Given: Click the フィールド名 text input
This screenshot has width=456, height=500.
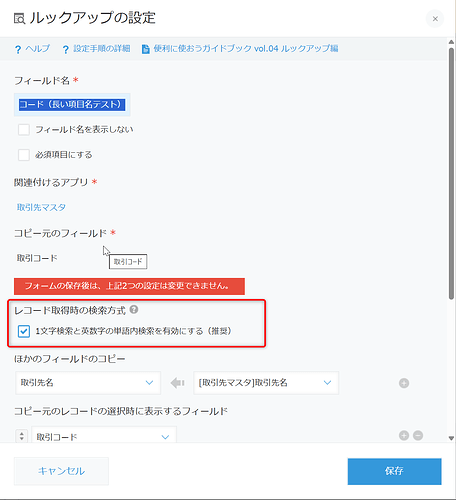Looking at the screenshot, I should [x=72, y=105].
